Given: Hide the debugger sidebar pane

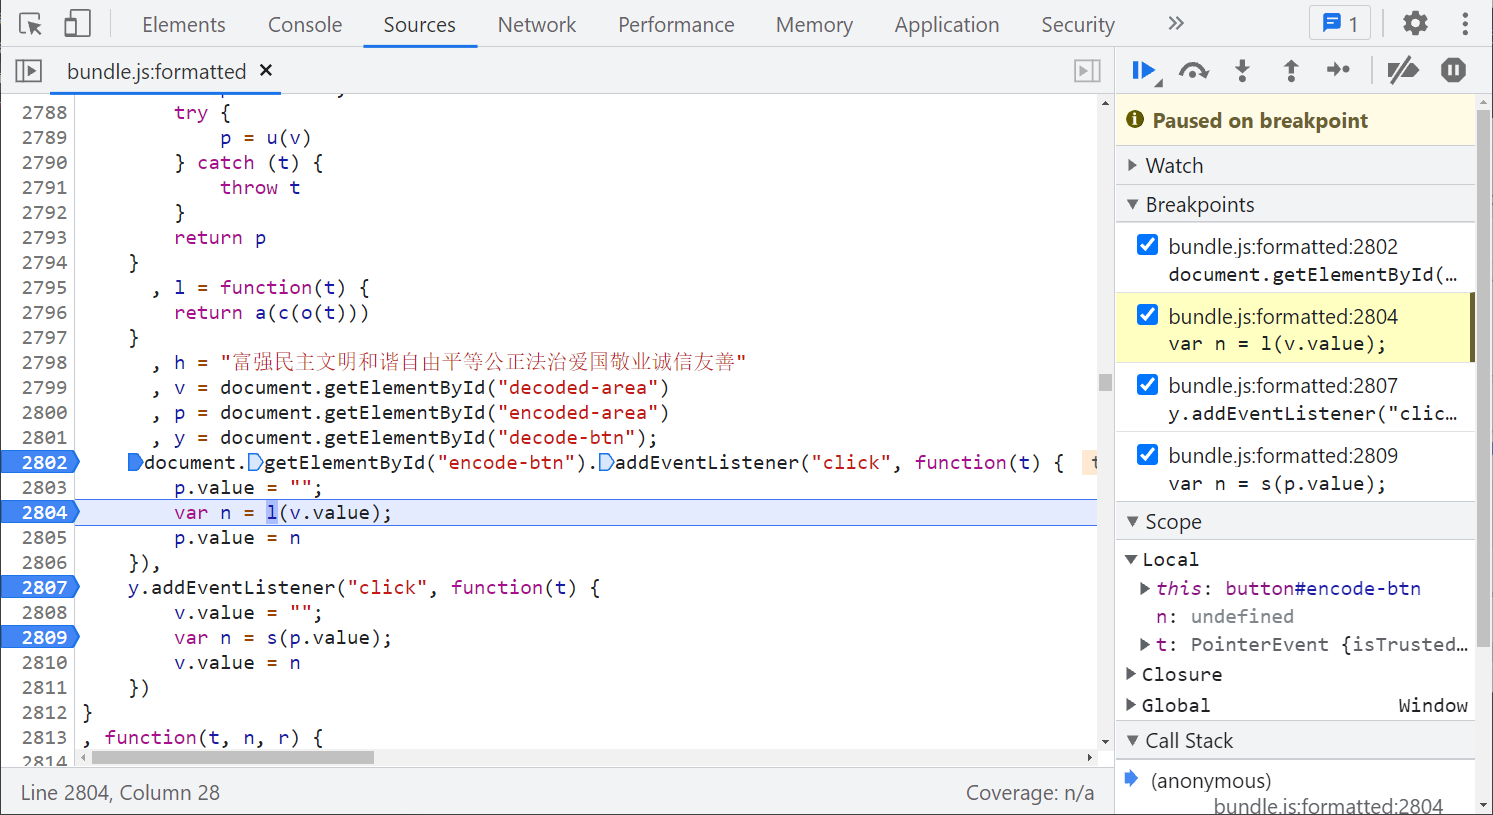Looking at the screenshot, I should point(1087,71).
